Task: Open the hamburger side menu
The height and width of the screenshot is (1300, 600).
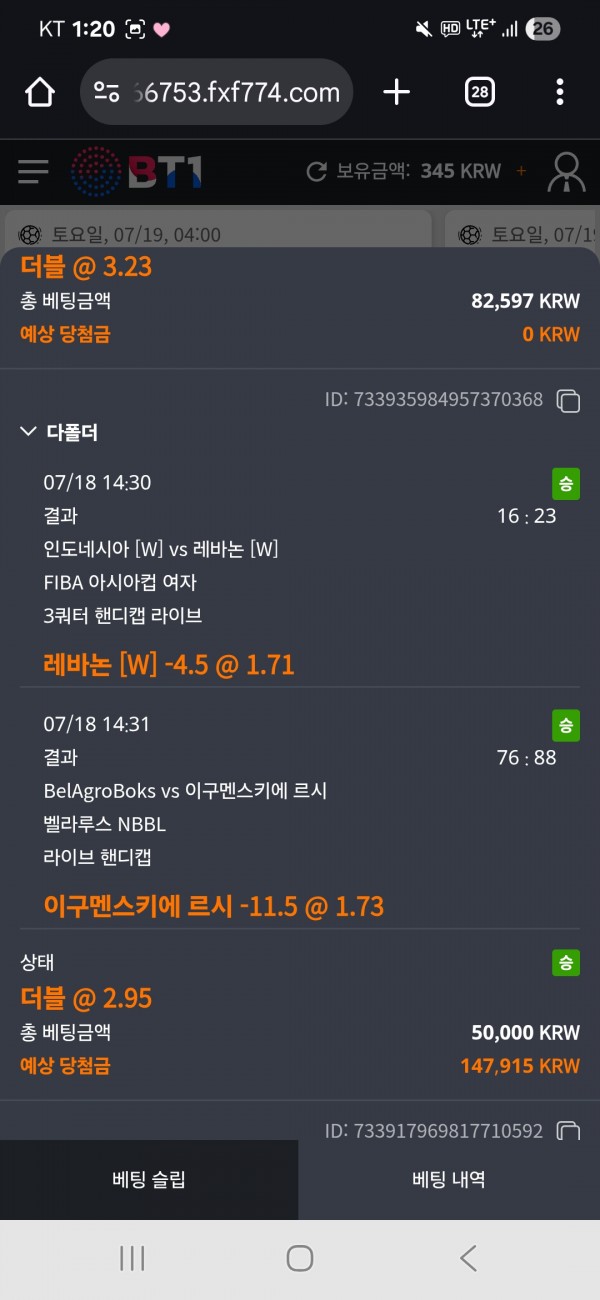Action: click(x=33, y=172)
